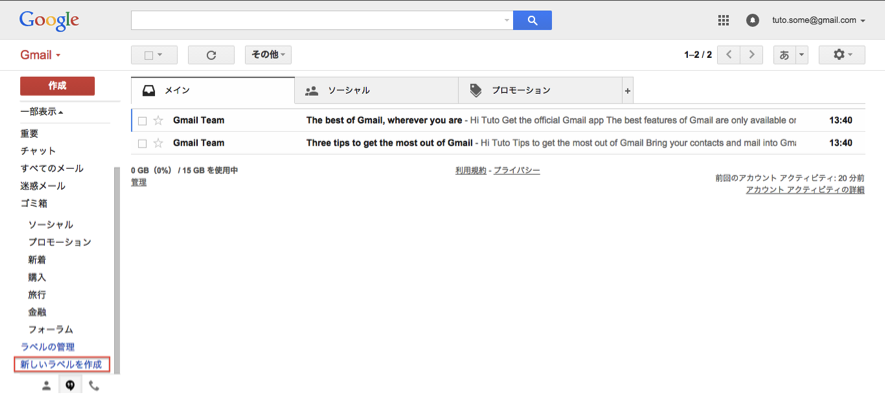The height and width of the screenshot is (394, 885).
Task: Refresh the inbox with the reload icon
Action: coord(211,55)
